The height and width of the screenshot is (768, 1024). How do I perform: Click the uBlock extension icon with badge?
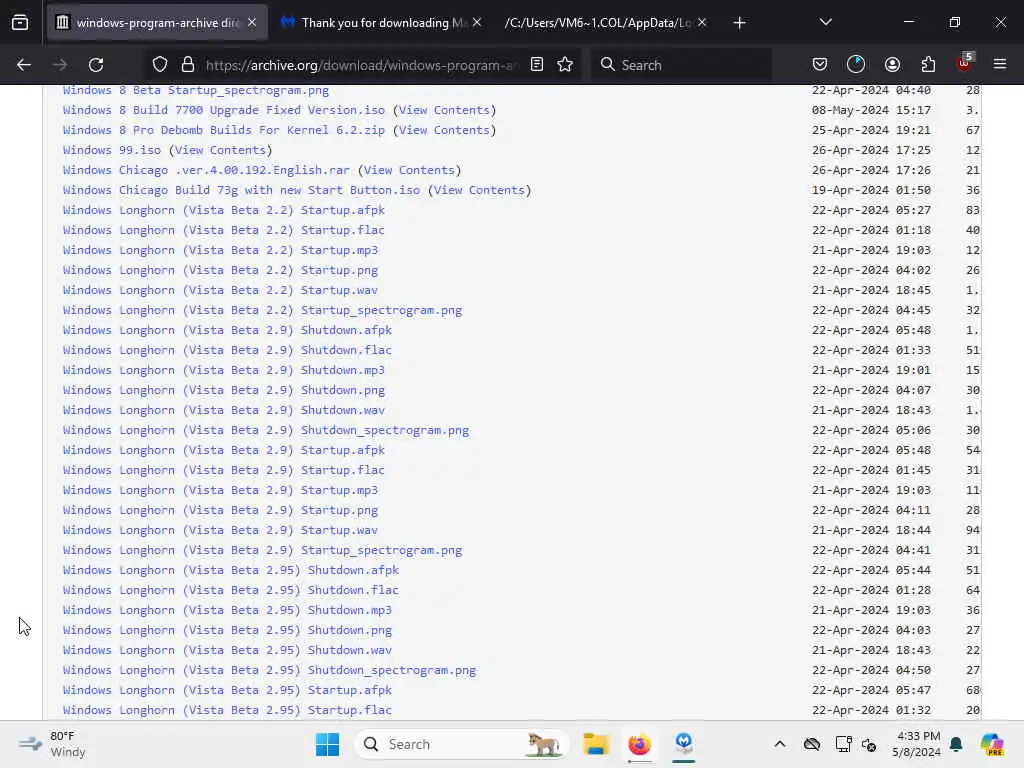pos(965,63)
